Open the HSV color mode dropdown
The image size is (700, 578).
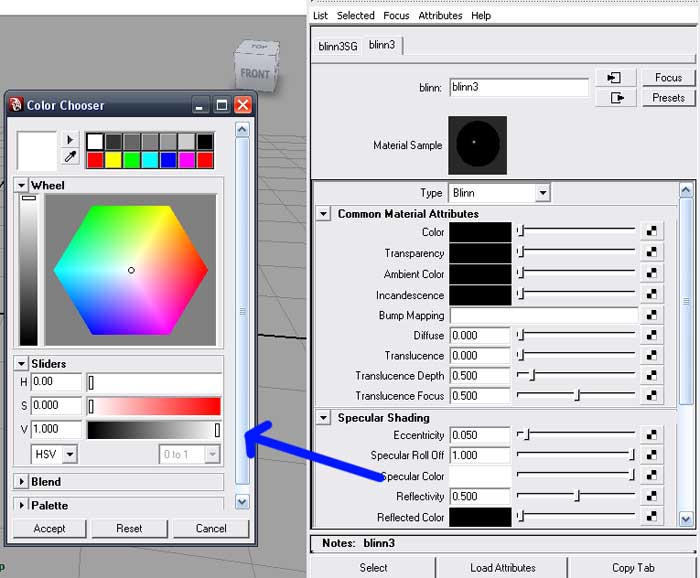tap(54, 454)
